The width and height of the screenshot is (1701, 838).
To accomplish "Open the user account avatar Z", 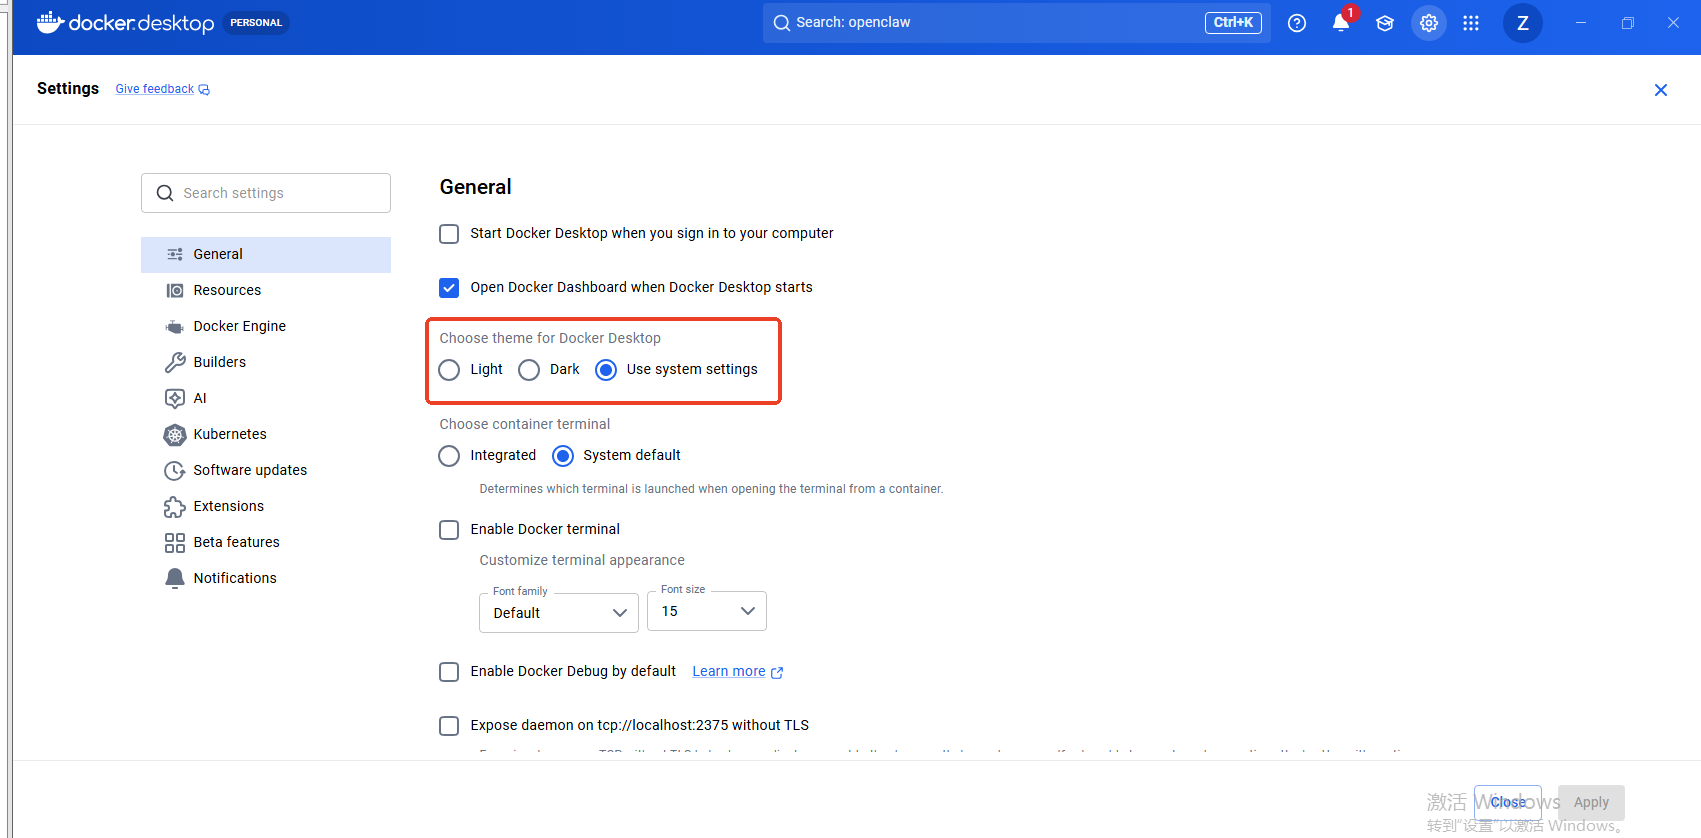I will 1523,23.
